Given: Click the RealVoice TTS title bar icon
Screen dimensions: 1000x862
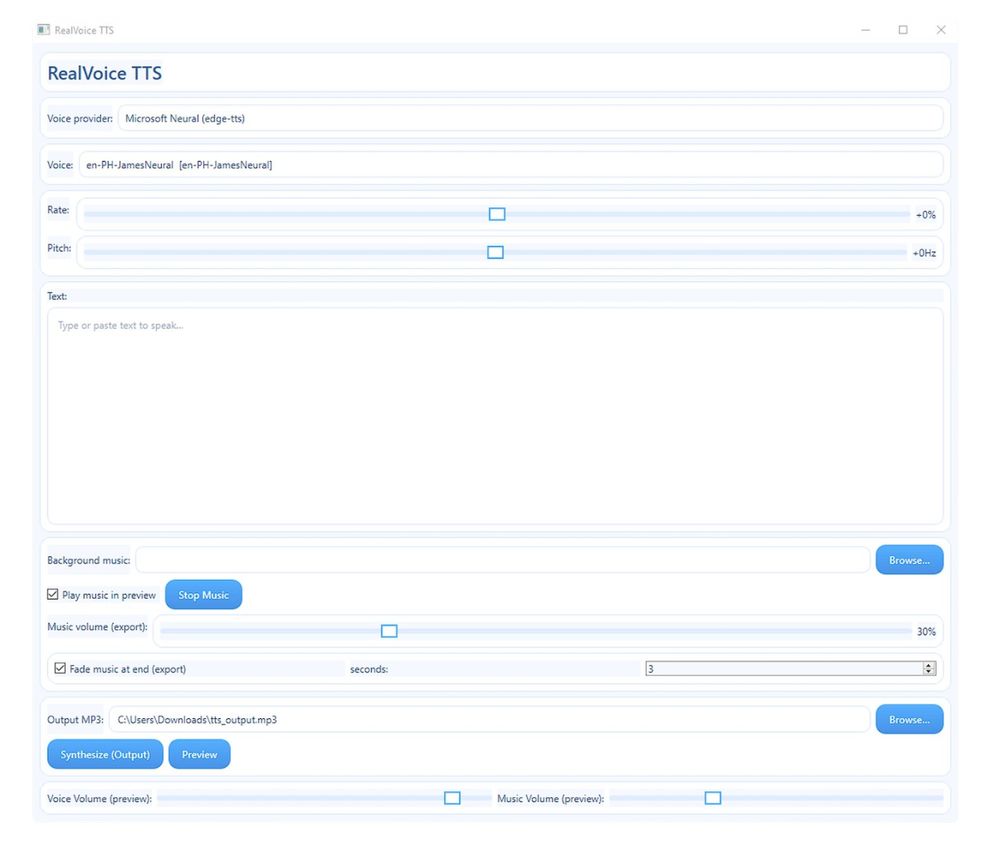Looking at the screenshot, I should (43, 30).
